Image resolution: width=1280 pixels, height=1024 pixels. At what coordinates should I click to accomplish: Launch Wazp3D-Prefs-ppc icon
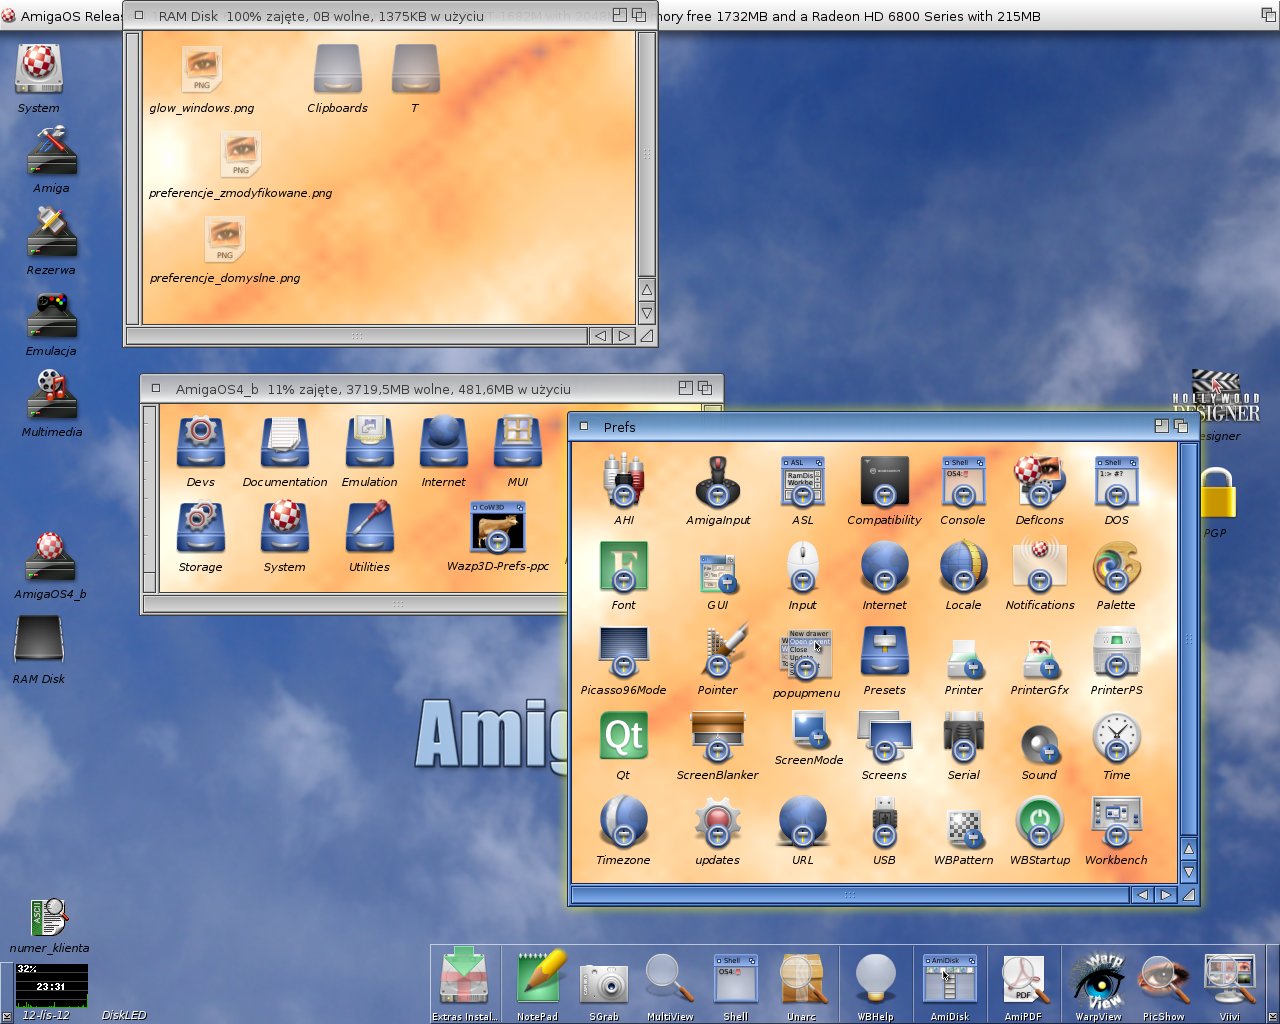(x=497, y=527)
